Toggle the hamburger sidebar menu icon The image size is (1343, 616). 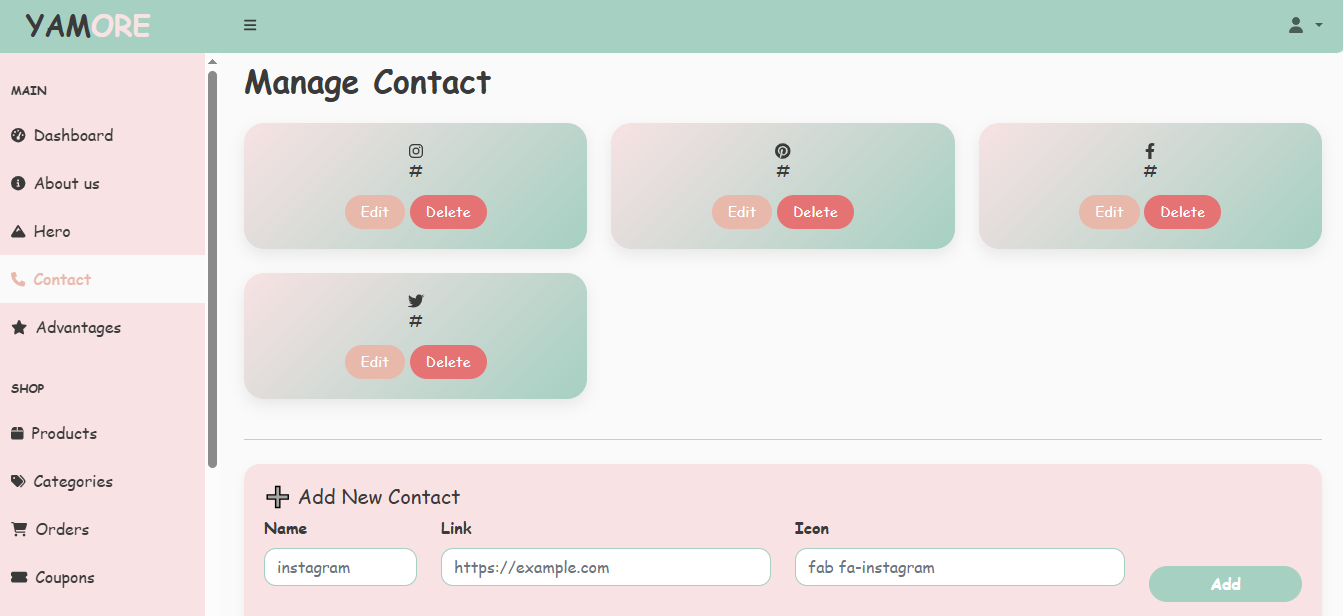tap(250, 26)
